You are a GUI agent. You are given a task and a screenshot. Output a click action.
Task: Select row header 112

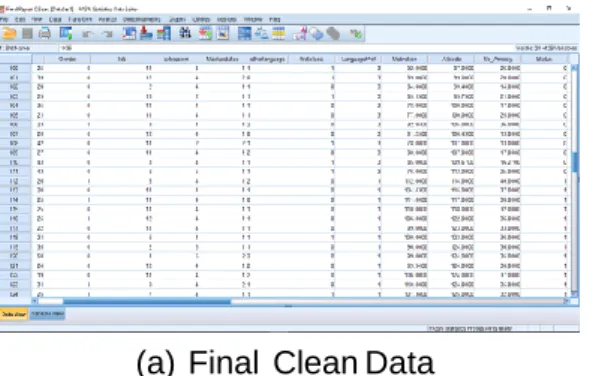pos(15,181)
